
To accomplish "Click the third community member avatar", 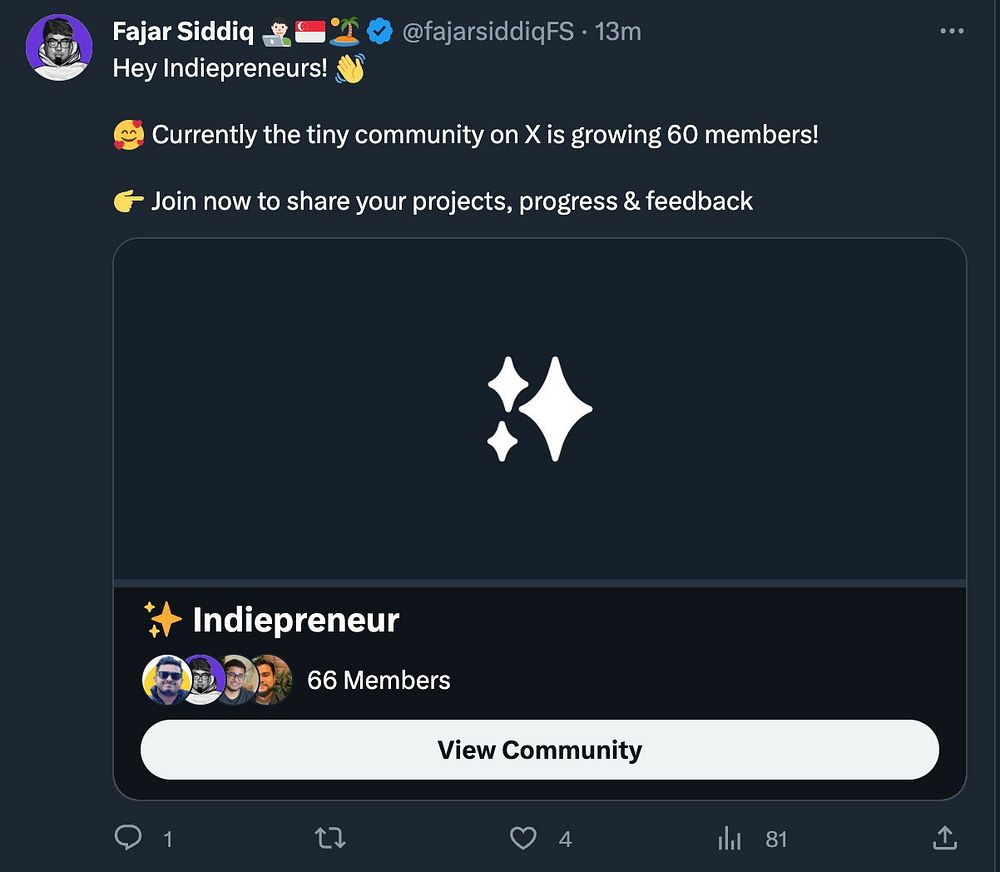I will pos(236,680).
